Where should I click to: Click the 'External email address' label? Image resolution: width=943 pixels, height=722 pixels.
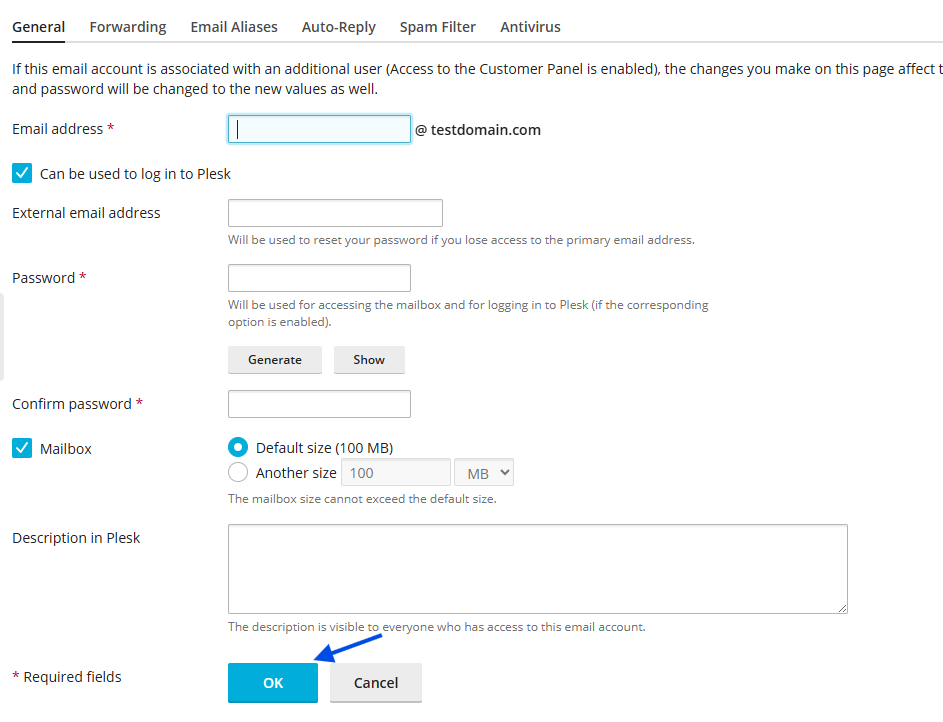pyautogui.click(x=86, y=213)
